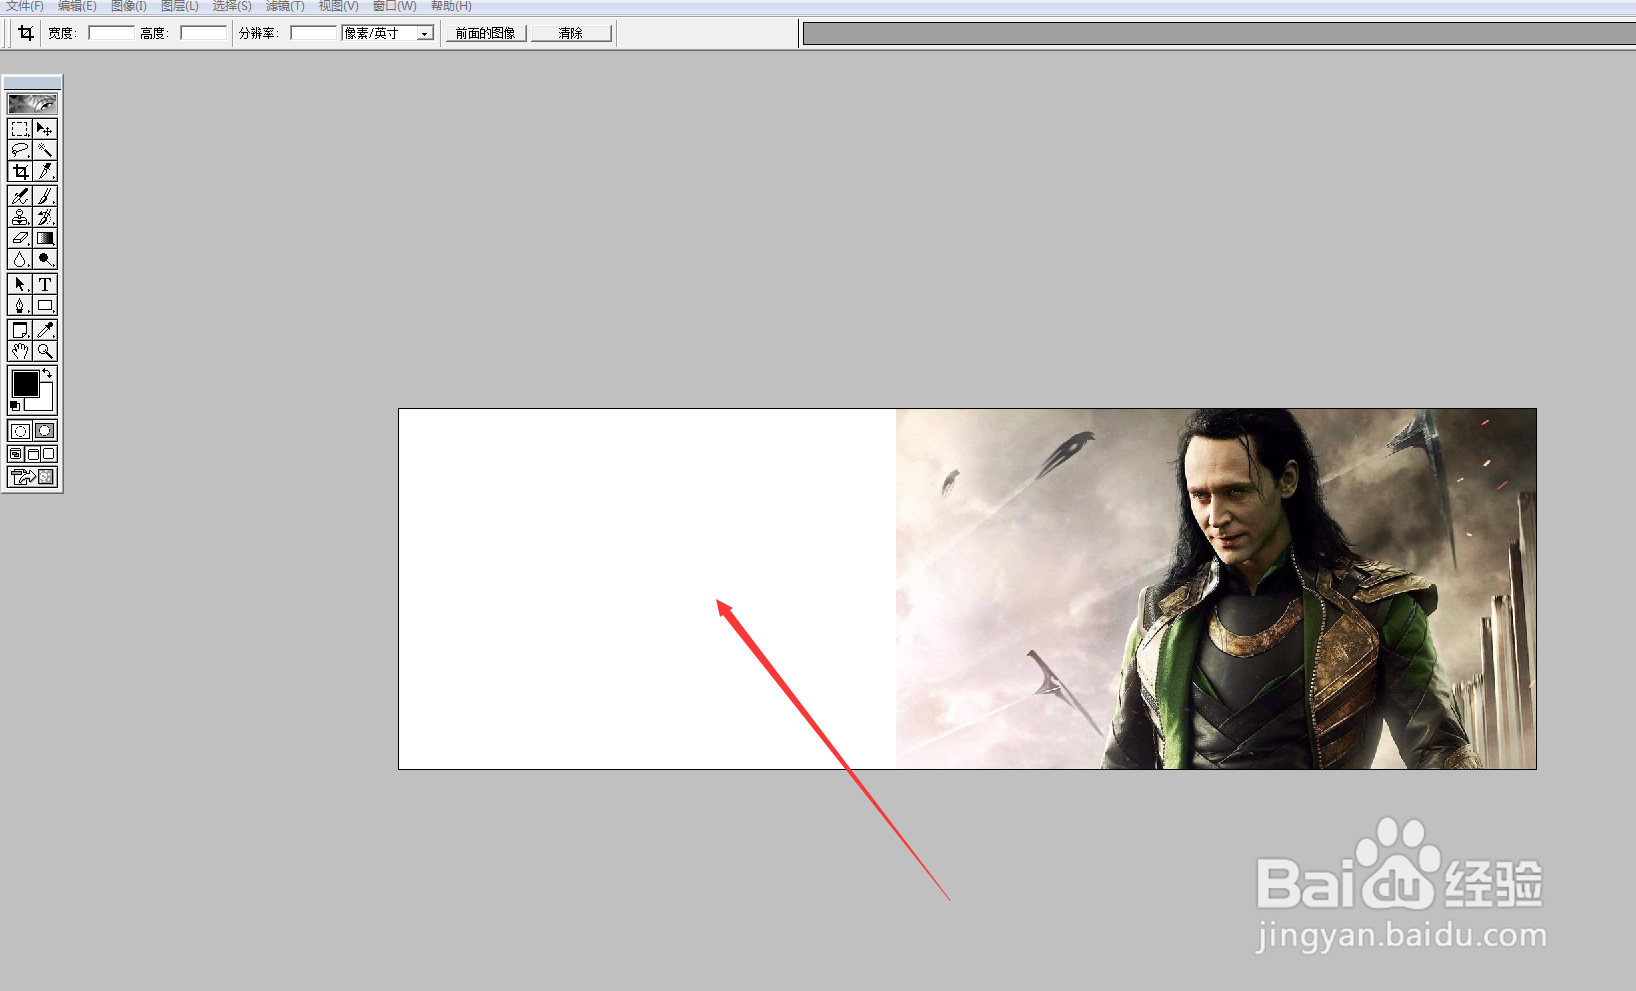
Task: Select the Pen tool
Action: point(20,305)
